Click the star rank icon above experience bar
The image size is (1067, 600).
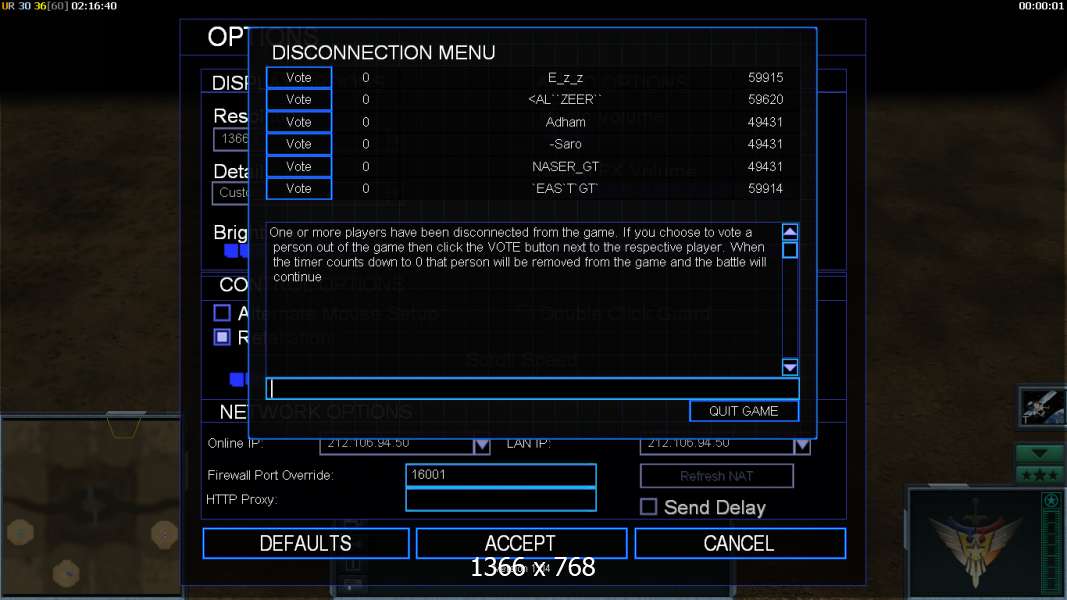pyautogui.click(x=1051, y=501)
